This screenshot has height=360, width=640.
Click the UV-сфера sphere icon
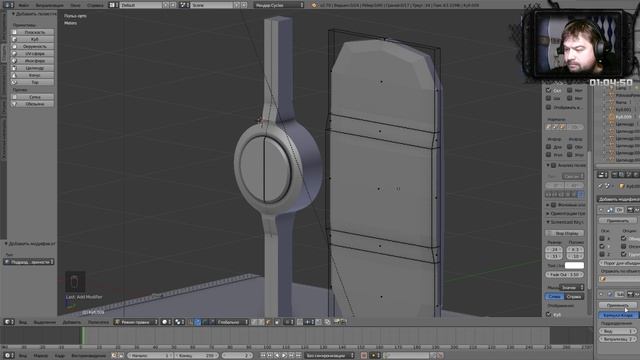click(x=14, y=54)
